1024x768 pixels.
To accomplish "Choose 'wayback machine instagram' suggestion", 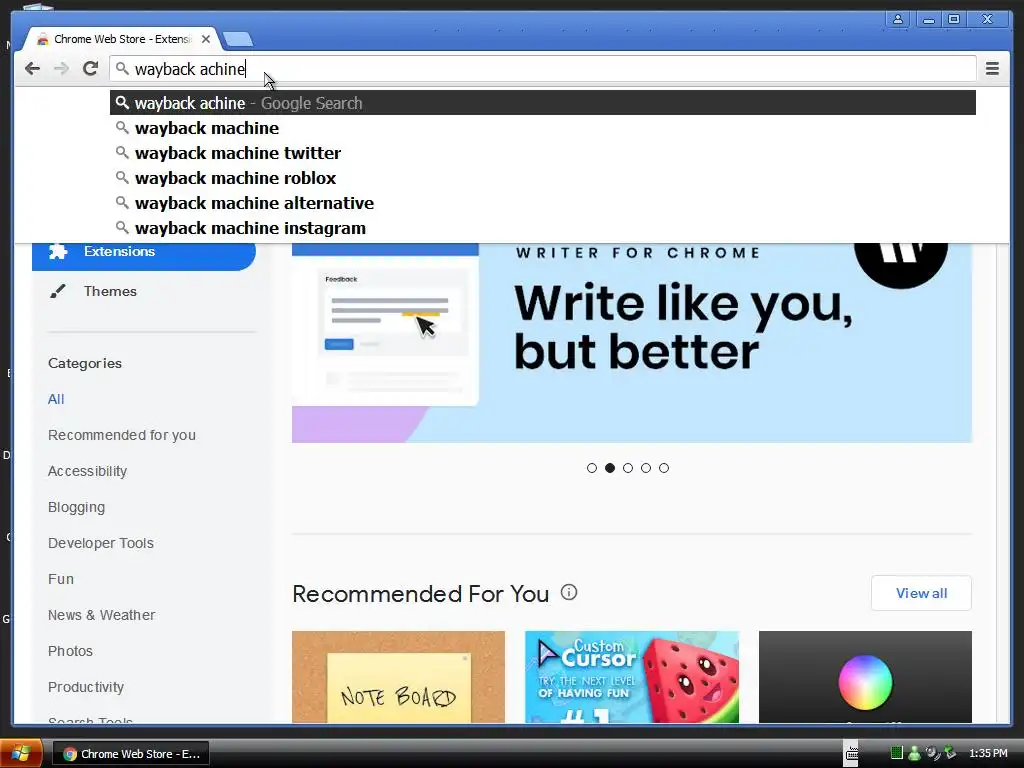I will click(543, 228).
